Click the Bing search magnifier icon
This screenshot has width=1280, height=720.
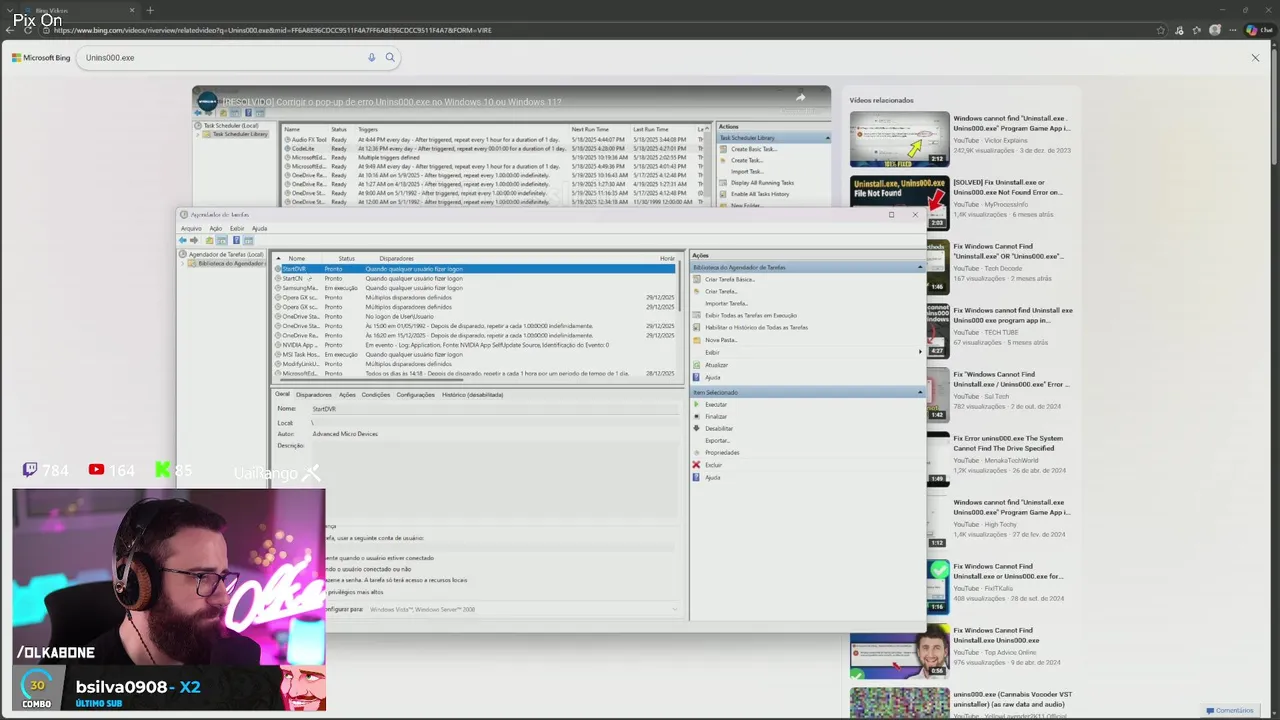click(390, 57)
